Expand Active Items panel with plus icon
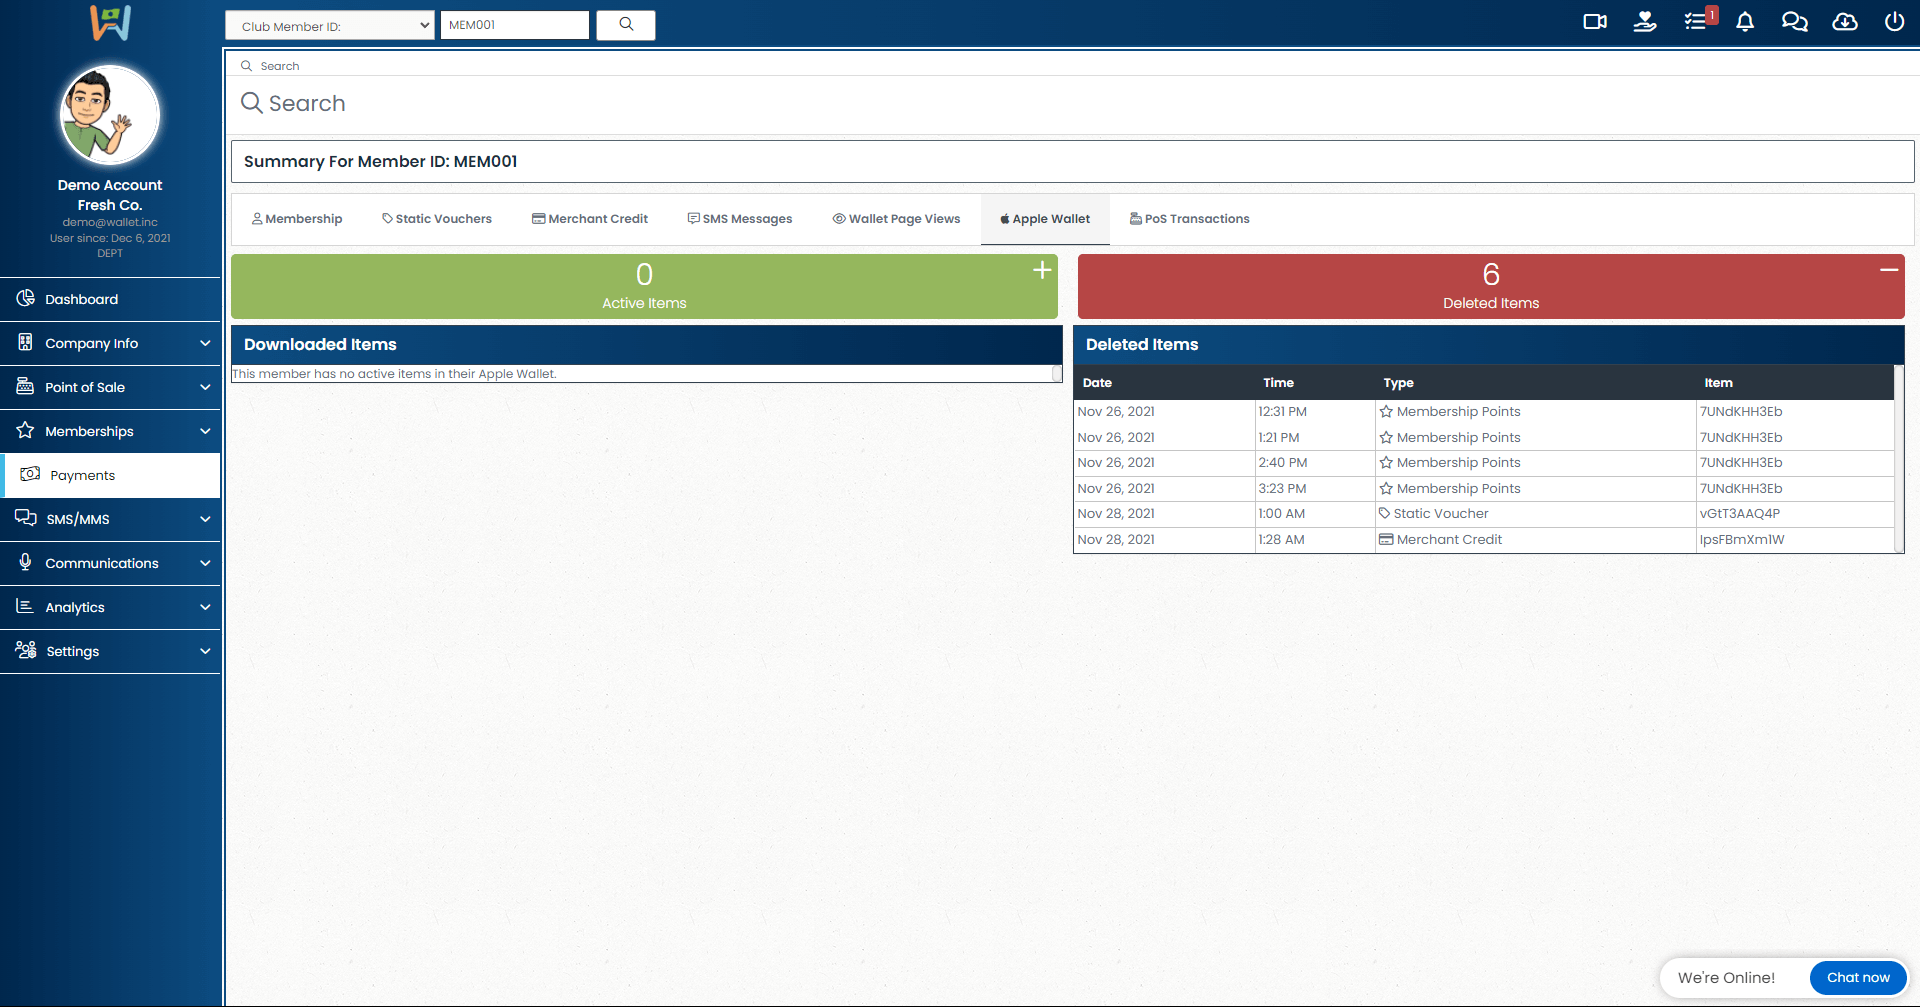The width and height of the screenshot is (1920, 1007). [1042, 270]
